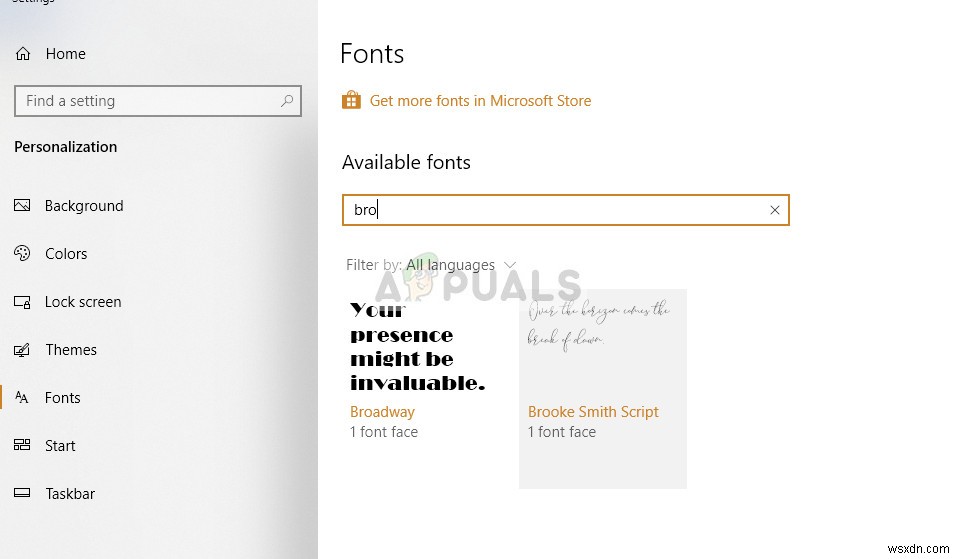Open Get more fonts in Microsoft Store link
Screen dimensions: 961x559
tap(480, 101)
